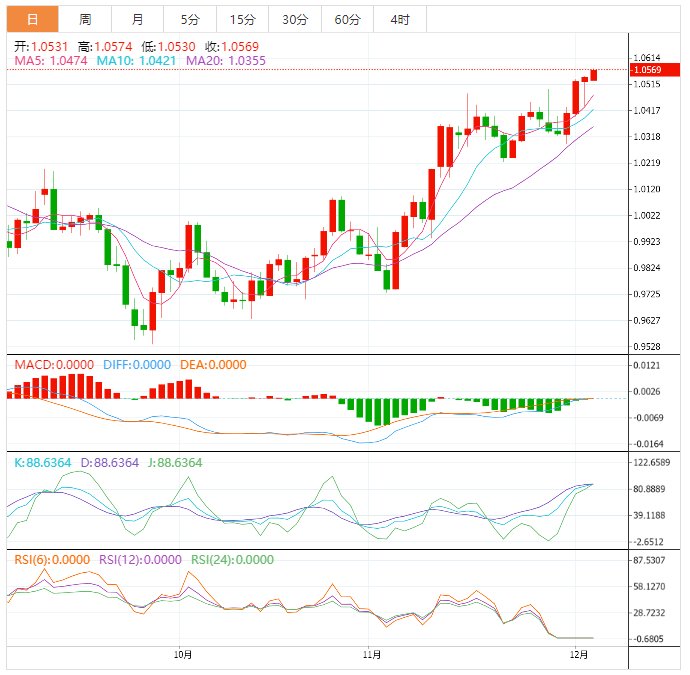Click the MA5 indicator label
This screenshot has height=675, width=690.
[51, 61]
